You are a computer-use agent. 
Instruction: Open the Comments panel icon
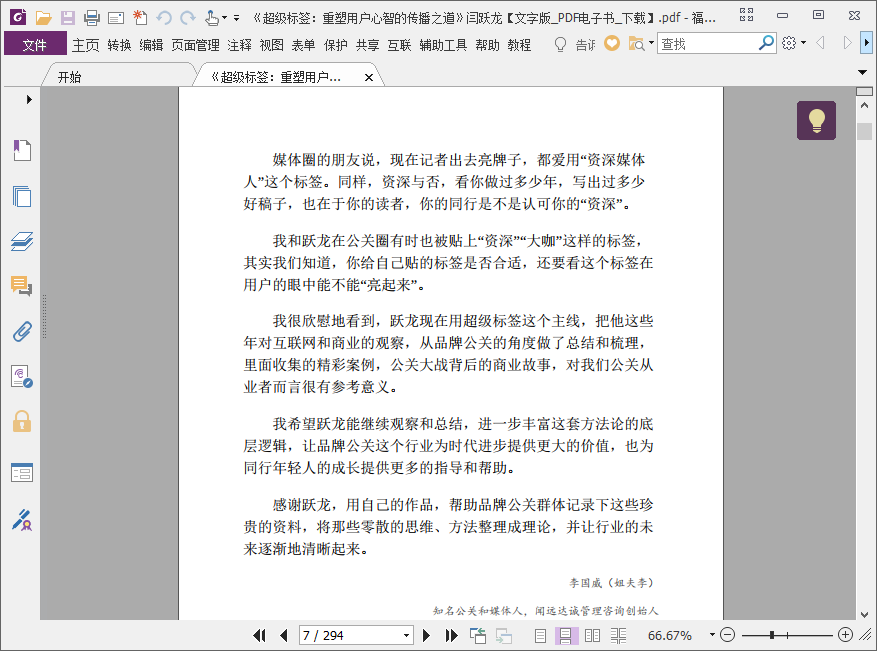pyautogui.click(x=22, y=286)
